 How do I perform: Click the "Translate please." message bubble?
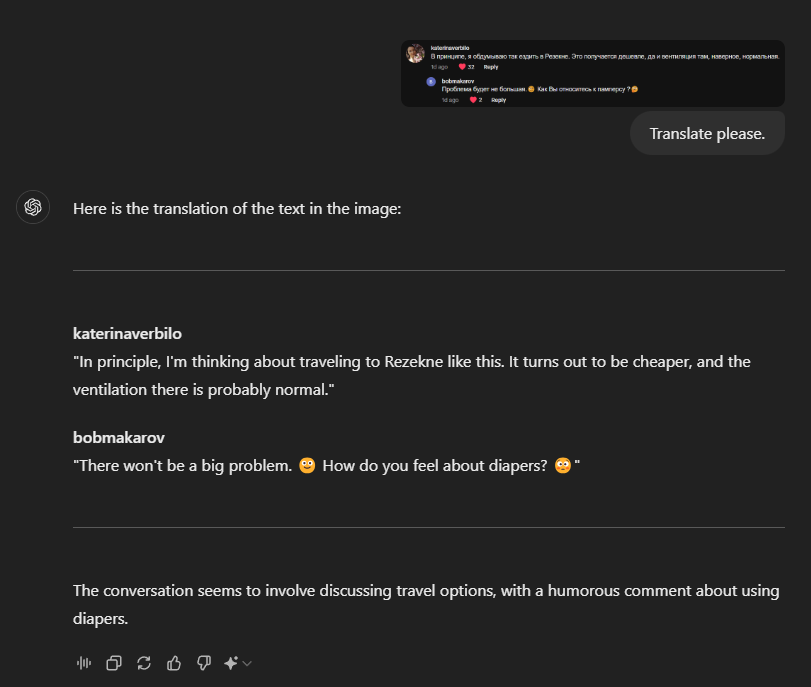[x=707, y=134]
